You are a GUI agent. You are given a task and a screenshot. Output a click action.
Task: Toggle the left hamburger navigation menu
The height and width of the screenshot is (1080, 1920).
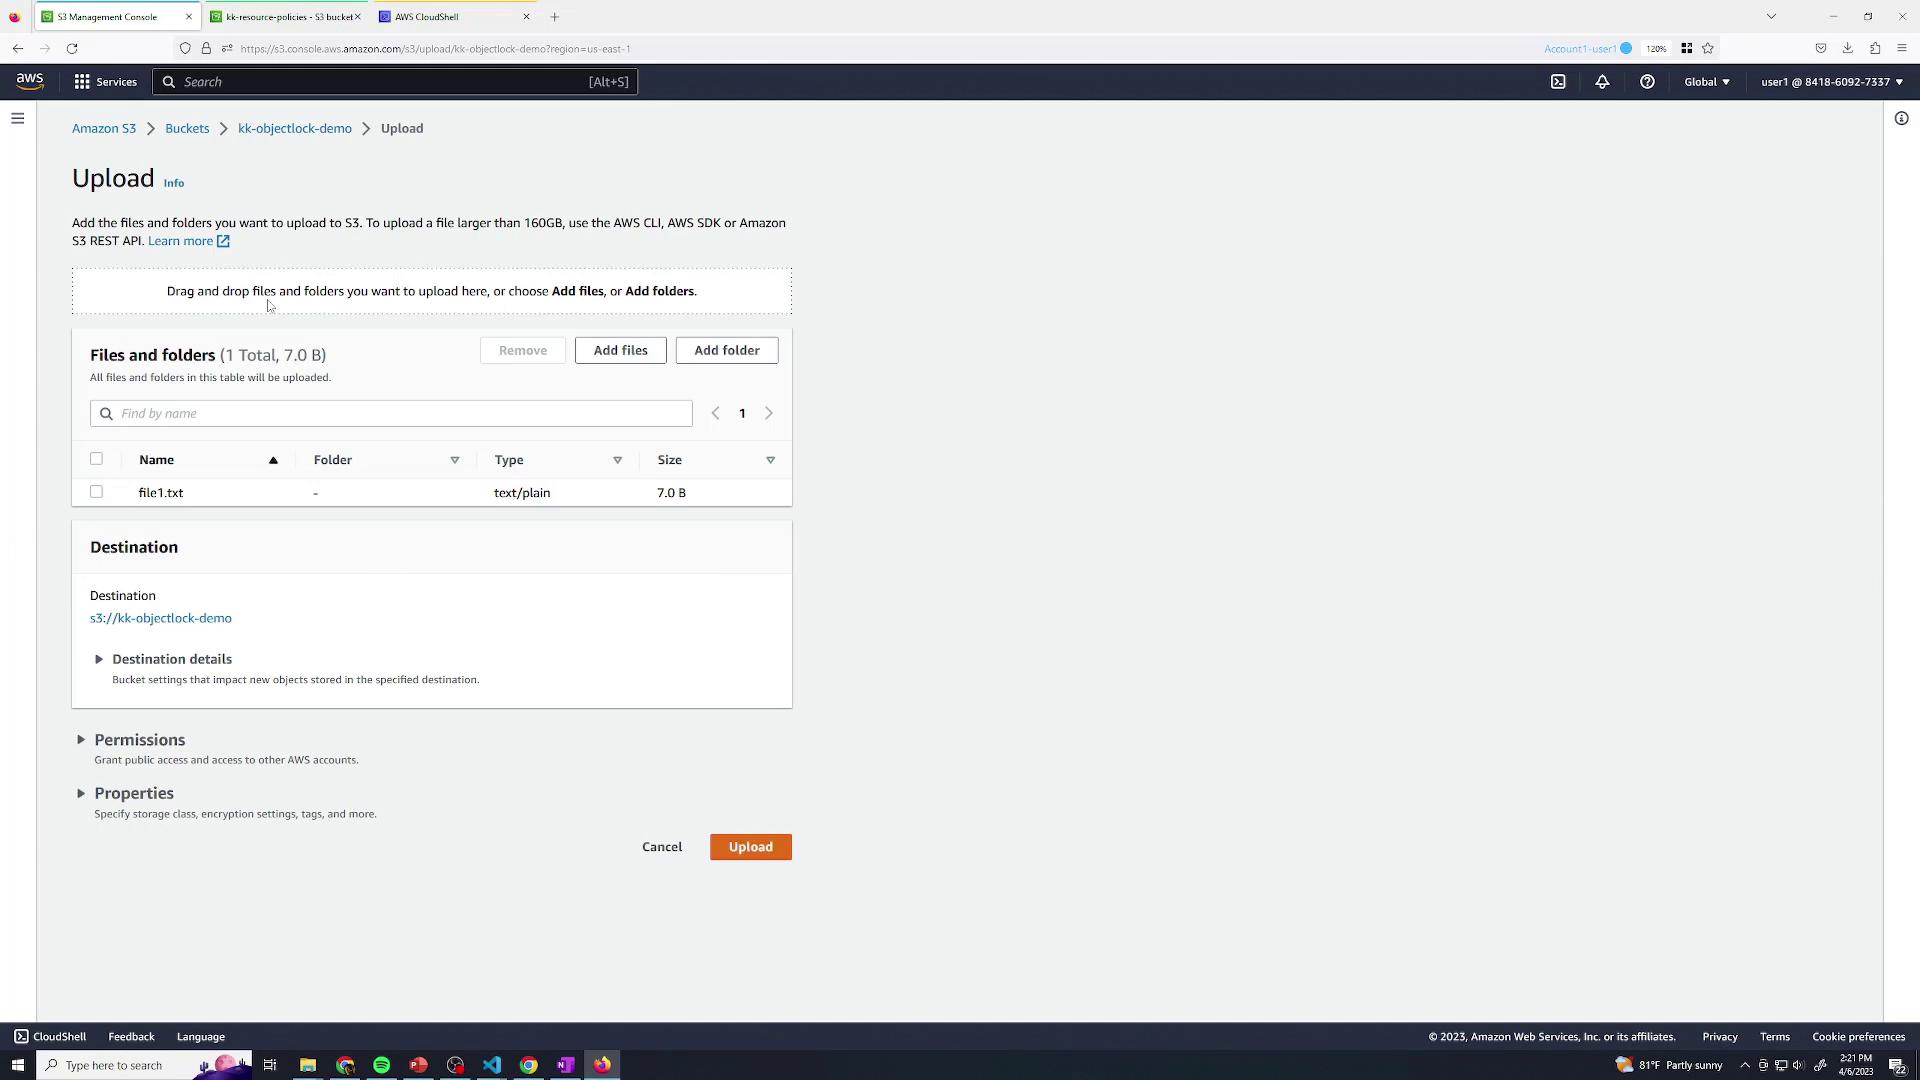pos(17,119)
